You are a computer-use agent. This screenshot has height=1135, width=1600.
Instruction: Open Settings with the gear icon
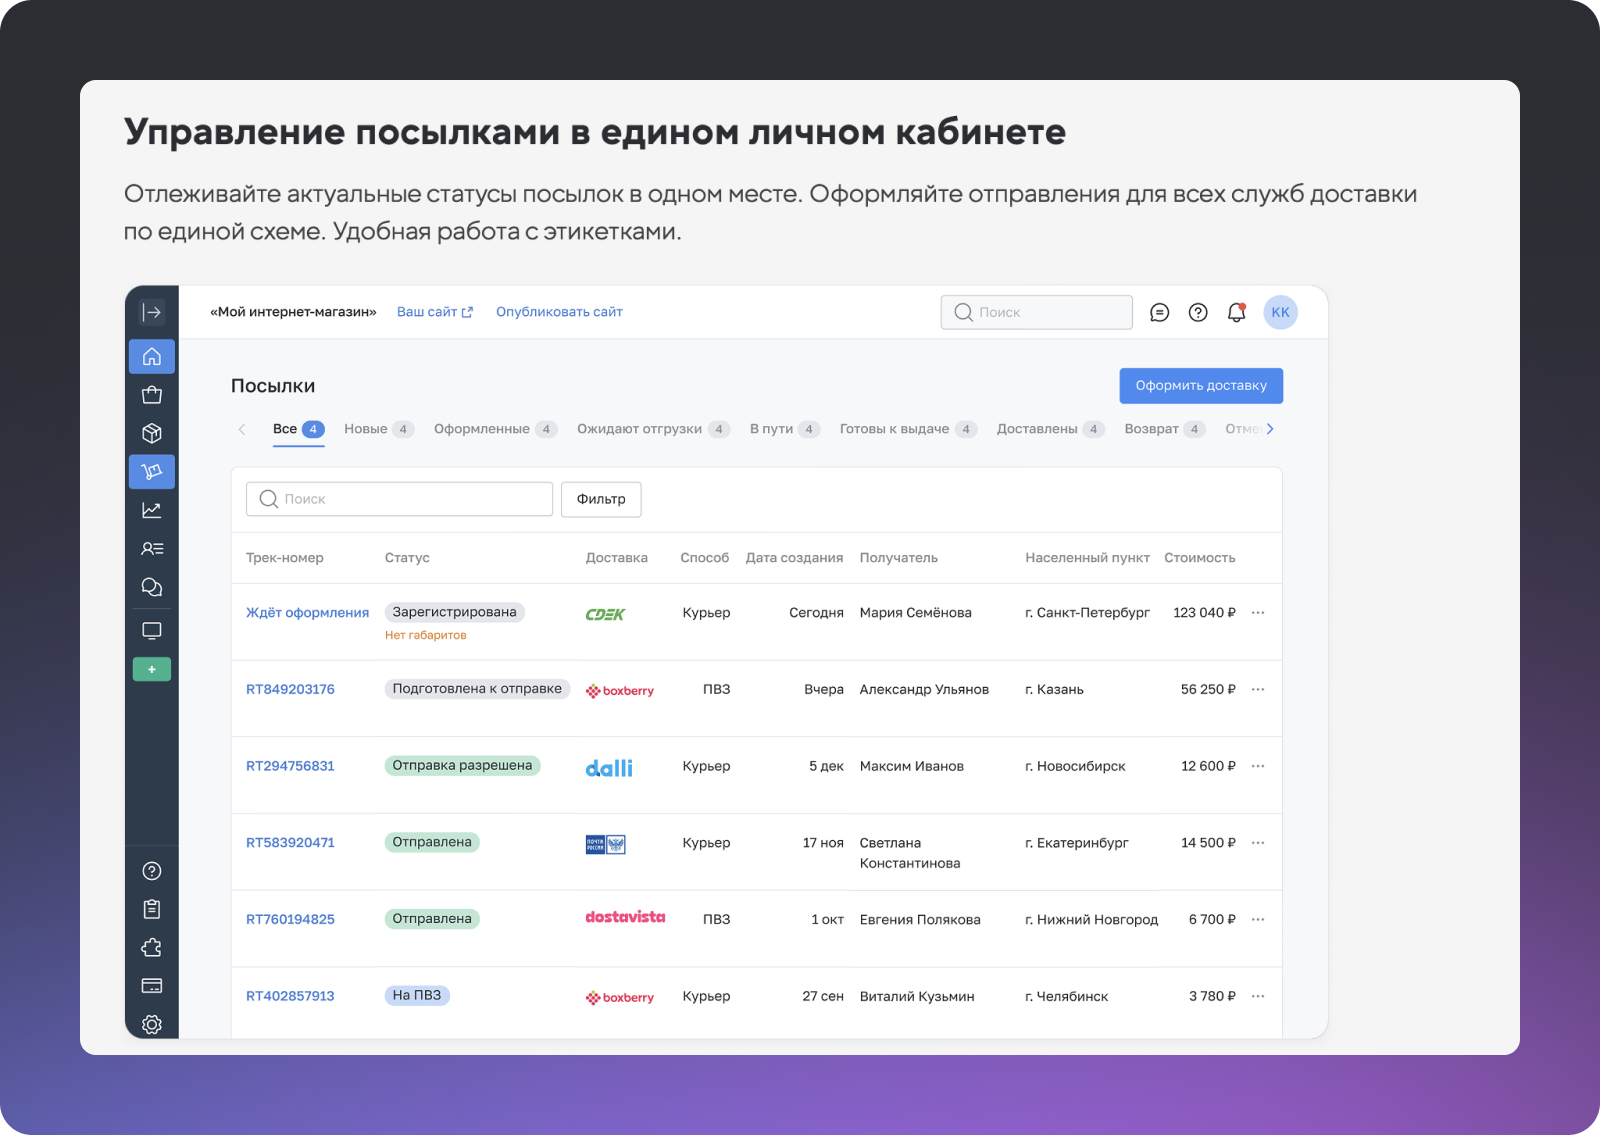click(152, 1024)
